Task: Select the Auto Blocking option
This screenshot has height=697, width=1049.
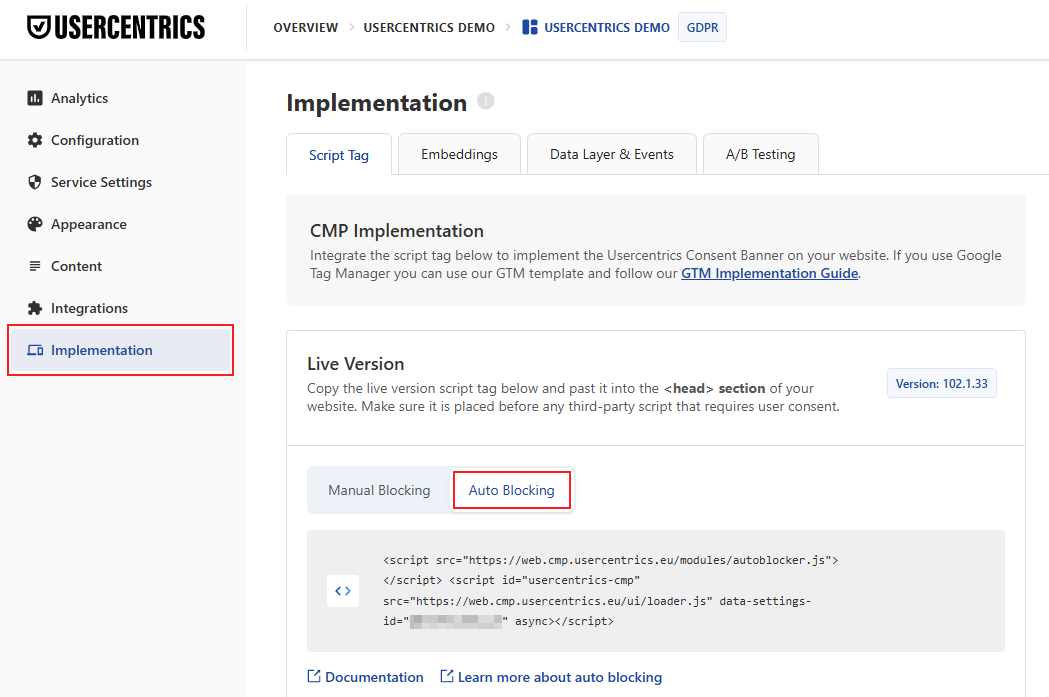Action: (512, 490)
